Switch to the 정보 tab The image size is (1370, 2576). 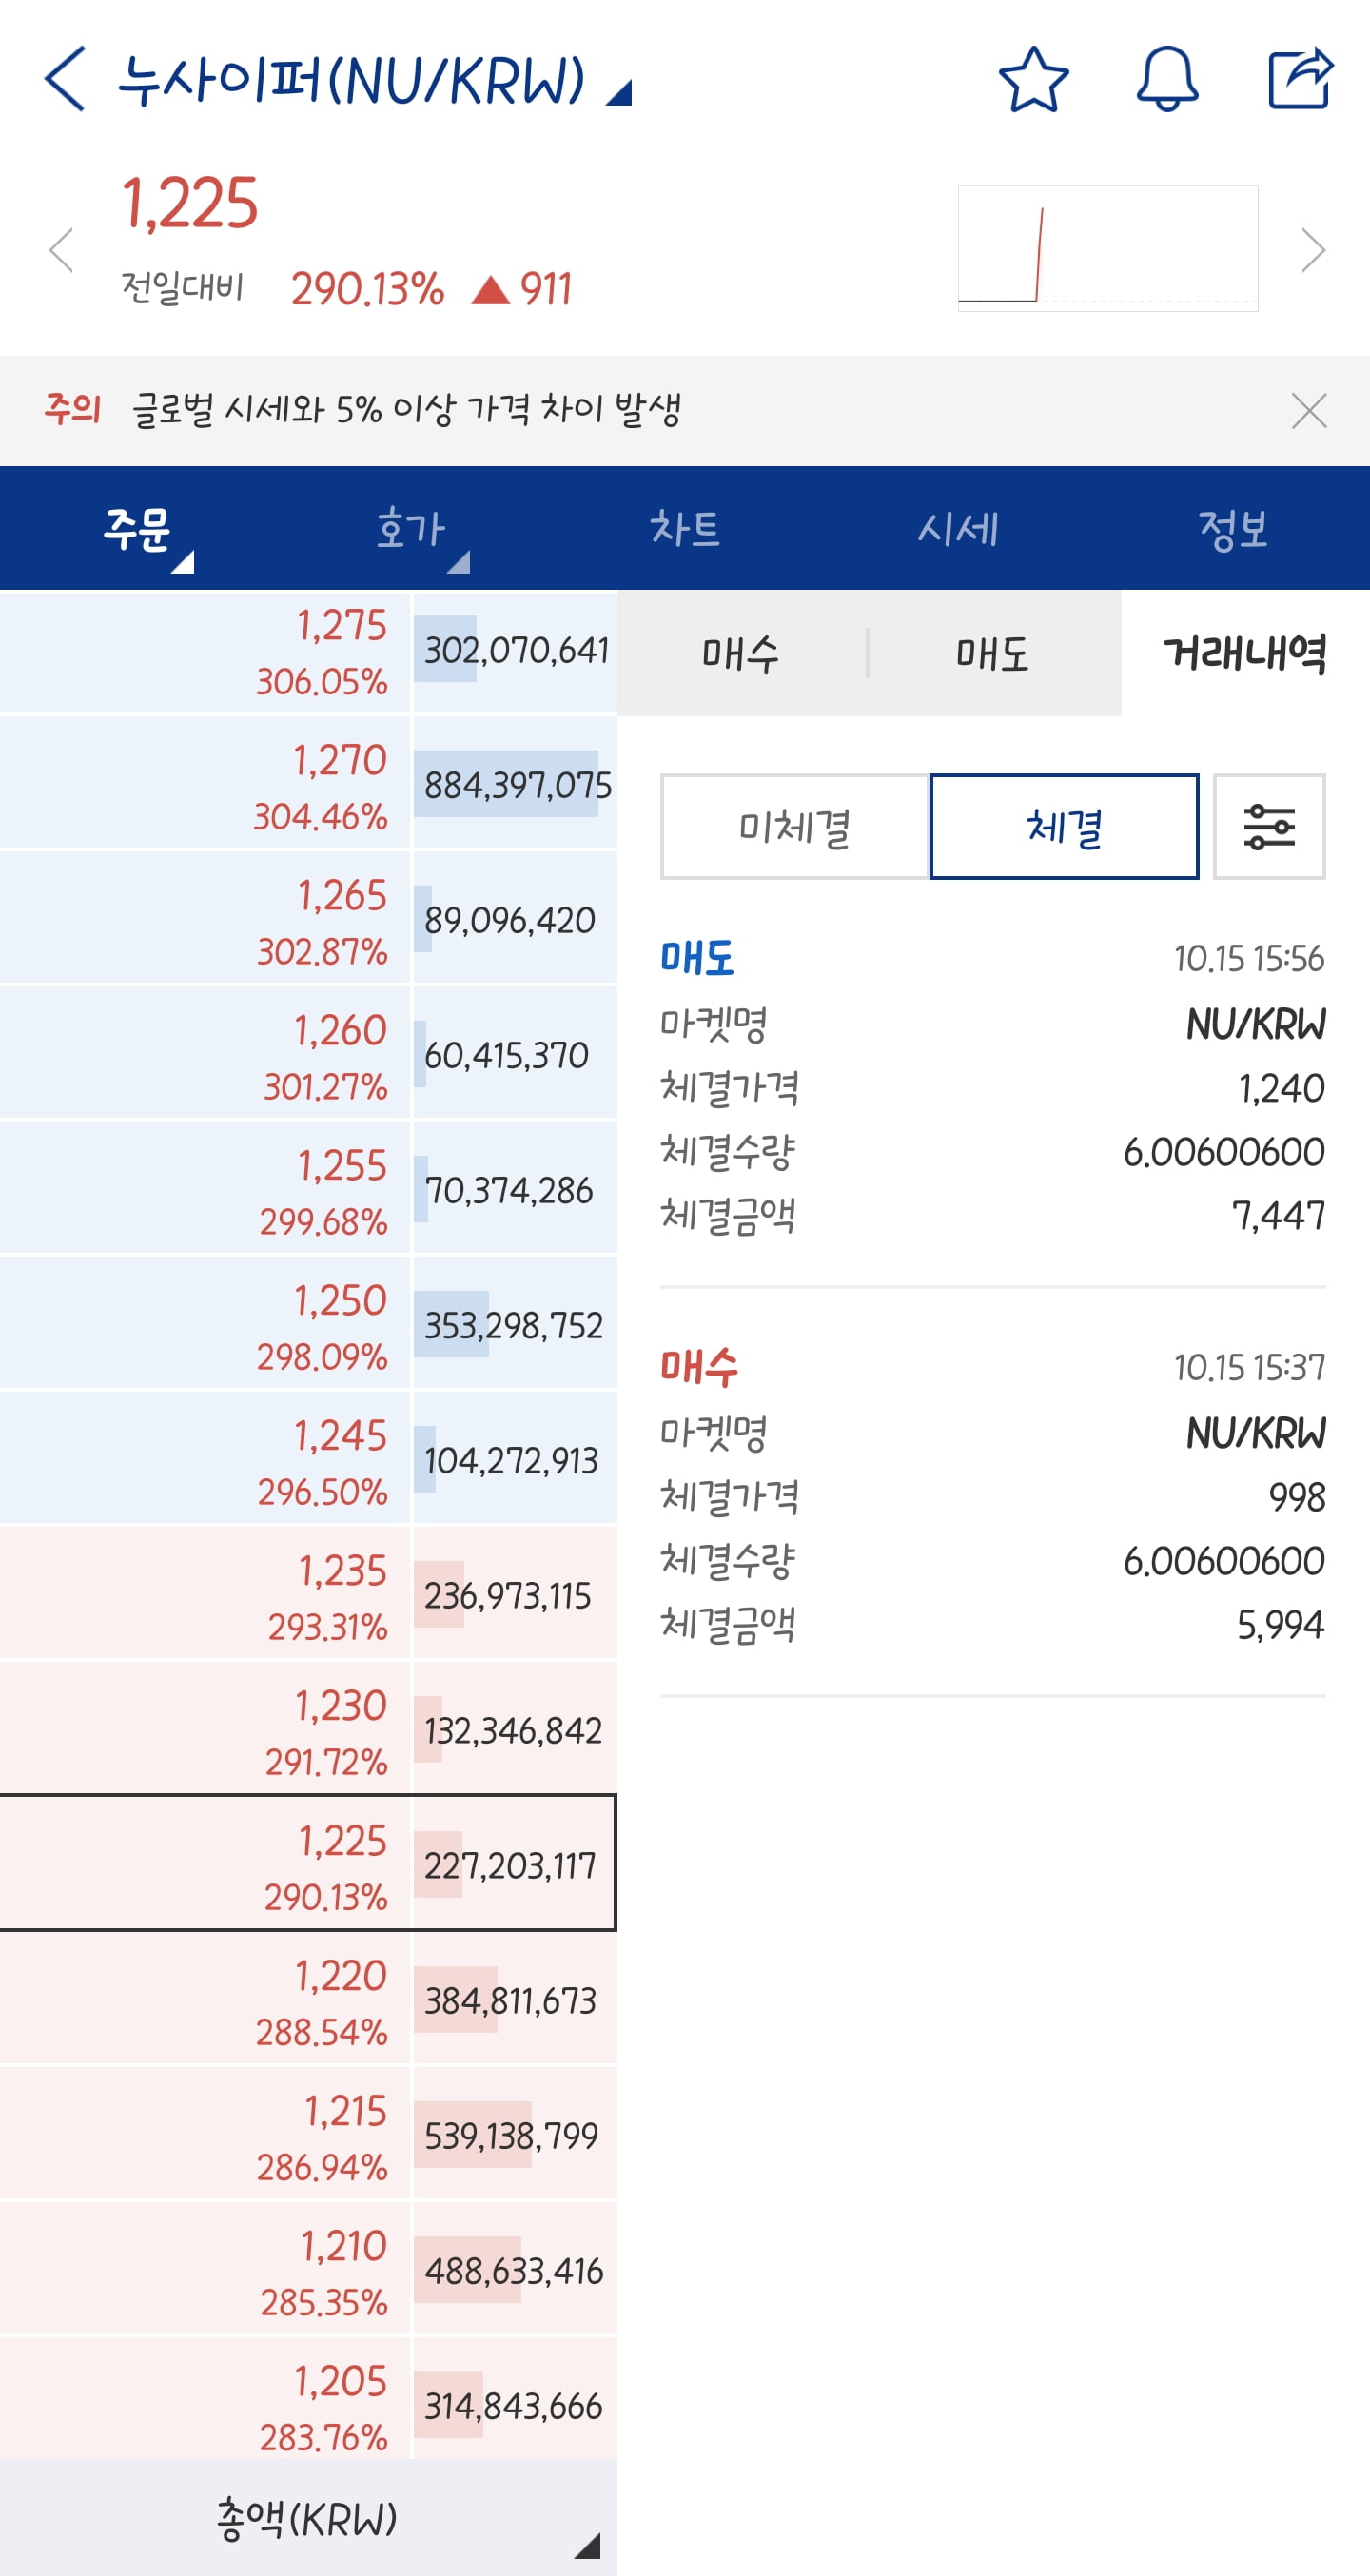(1233, 528)
